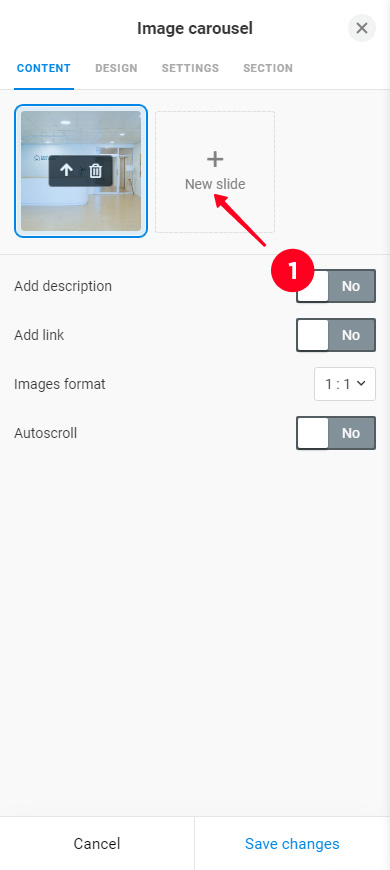Enable the Add link switch
The height and width of the screenshot is (870, 390).
point(336,335)
